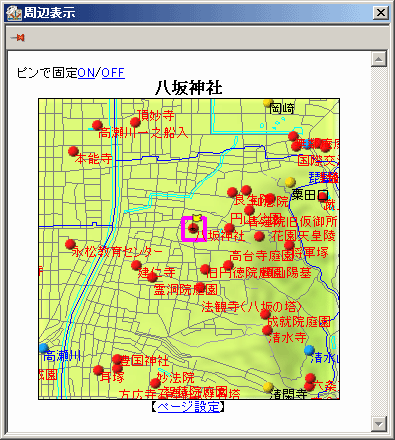The width and height of the screenshot is (395, 440).
Task: Click the red marker for 本能寺
Action: tap(73, 151)
